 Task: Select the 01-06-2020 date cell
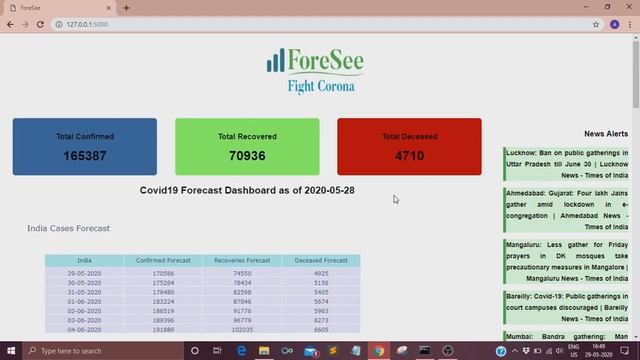84,302
